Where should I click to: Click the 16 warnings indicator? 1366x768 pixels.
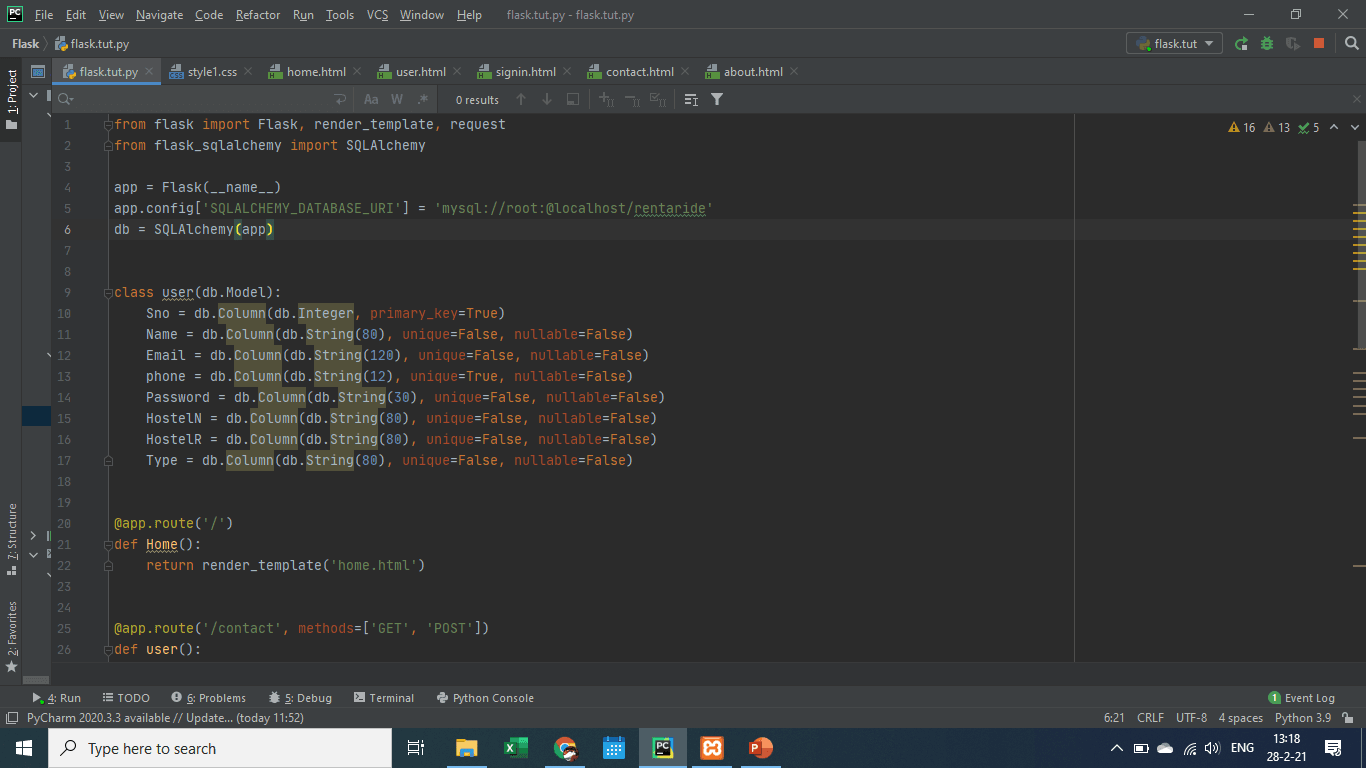(x=1242, y=128)
